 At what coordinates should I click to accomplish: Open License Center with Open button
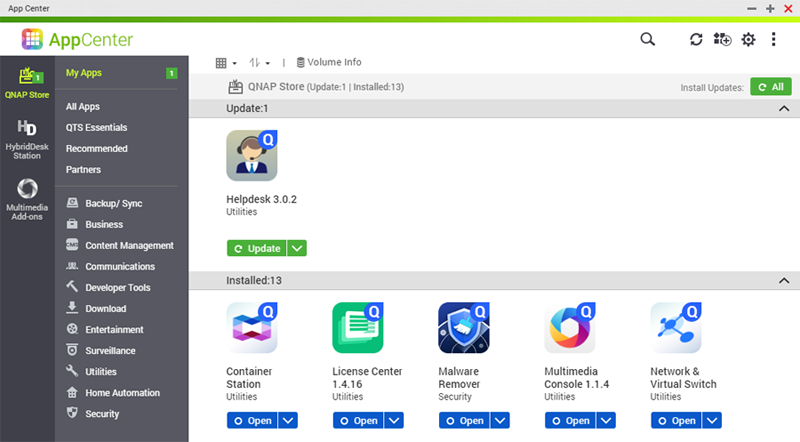tap(358, 421)
